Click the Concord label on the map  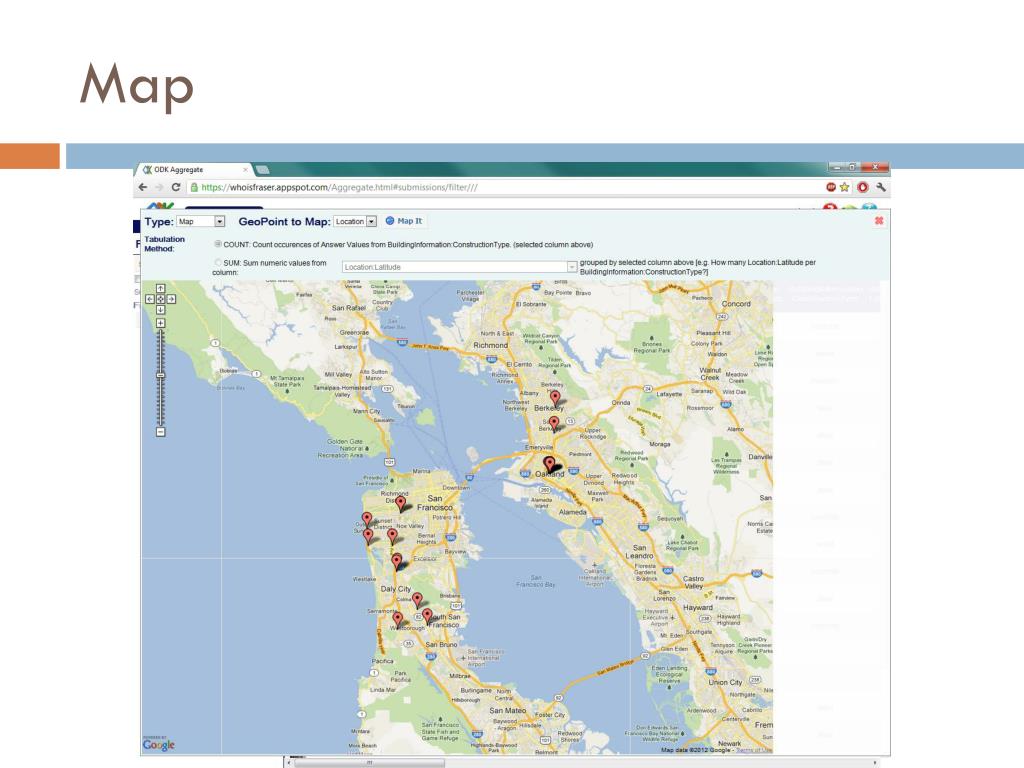tap(736, 304)
